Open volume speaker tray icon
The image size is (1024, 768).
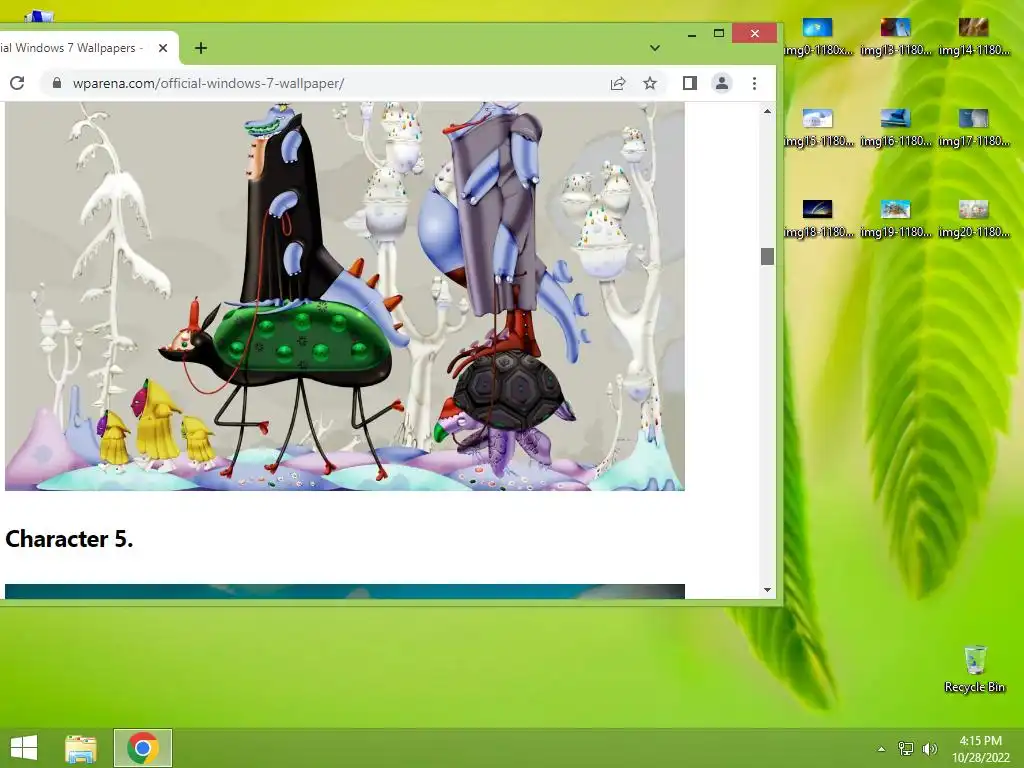coord(930,748)
